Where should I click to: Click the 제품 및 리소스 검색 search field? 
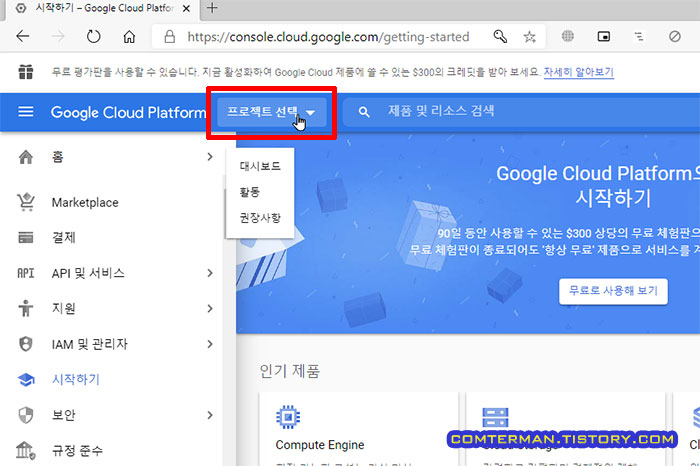coord(521,112)
